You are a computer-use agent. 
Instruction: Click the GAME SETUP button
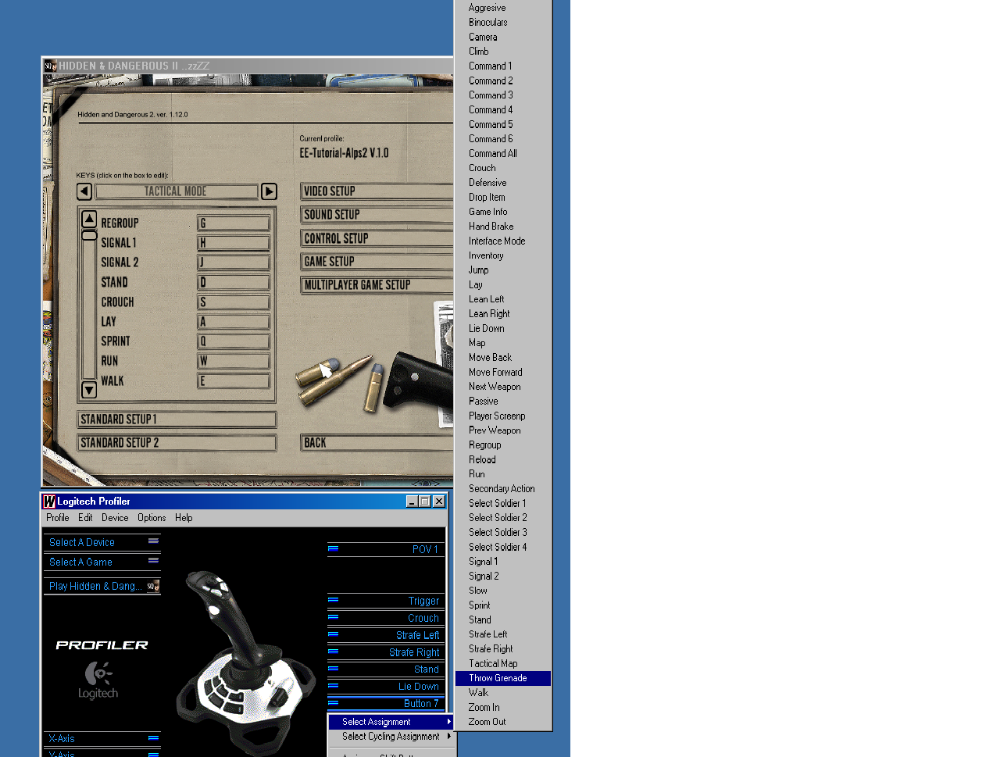tap(376, 261)
